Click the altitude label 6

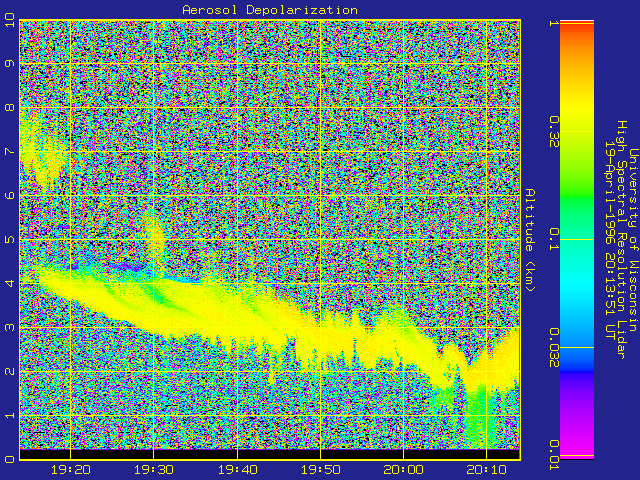click(9, 195)
